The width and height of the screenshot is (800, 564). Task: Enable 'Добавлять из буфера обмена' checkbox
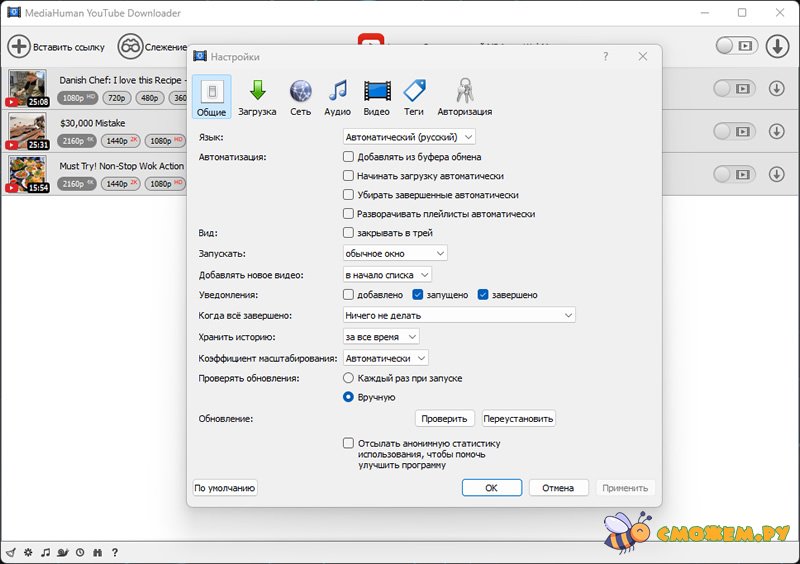[x=349, y=157]
